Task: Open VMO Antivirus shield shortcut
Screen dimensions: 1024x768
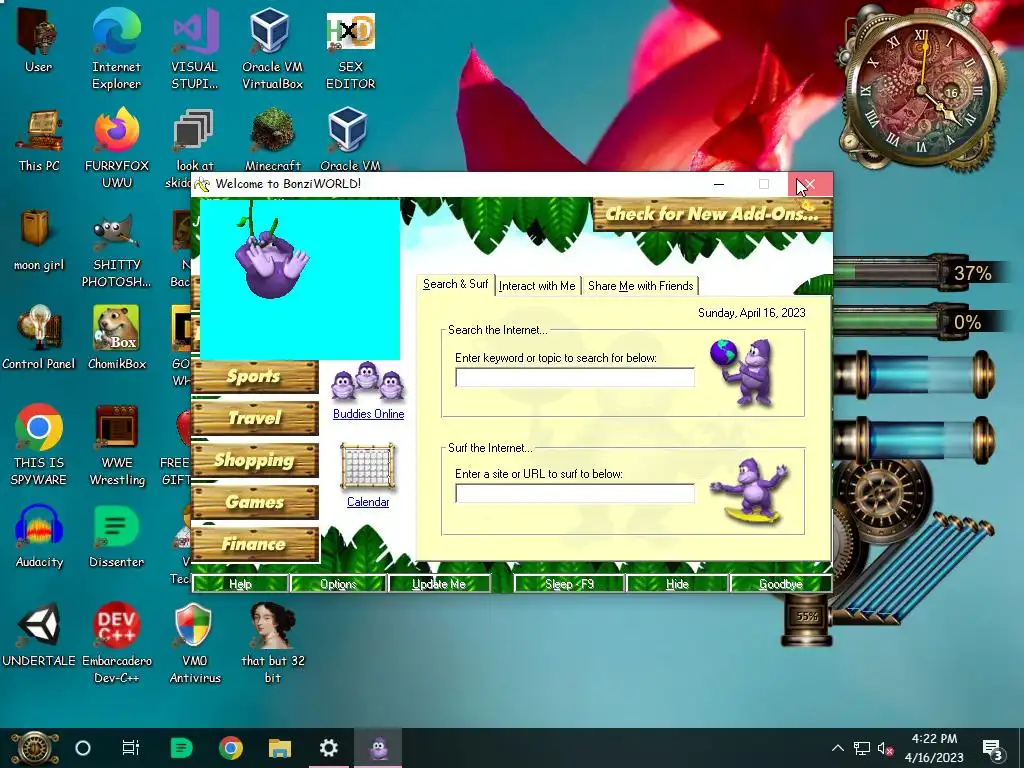Action: point(195,643)
